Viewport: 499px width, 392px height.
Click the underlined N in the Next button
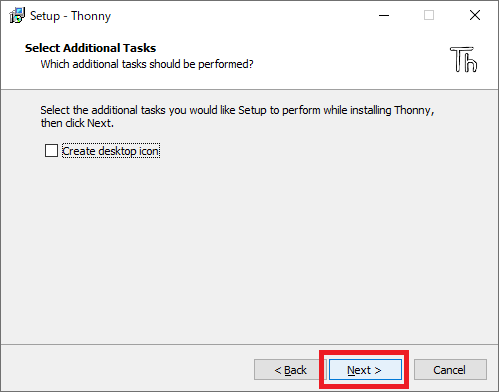351,370
